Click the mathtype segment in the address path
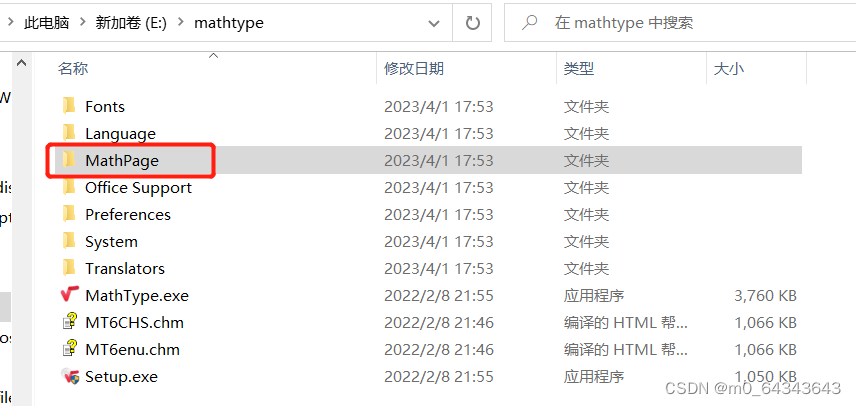This screenshot has height=406, width=856. (229, 23)
